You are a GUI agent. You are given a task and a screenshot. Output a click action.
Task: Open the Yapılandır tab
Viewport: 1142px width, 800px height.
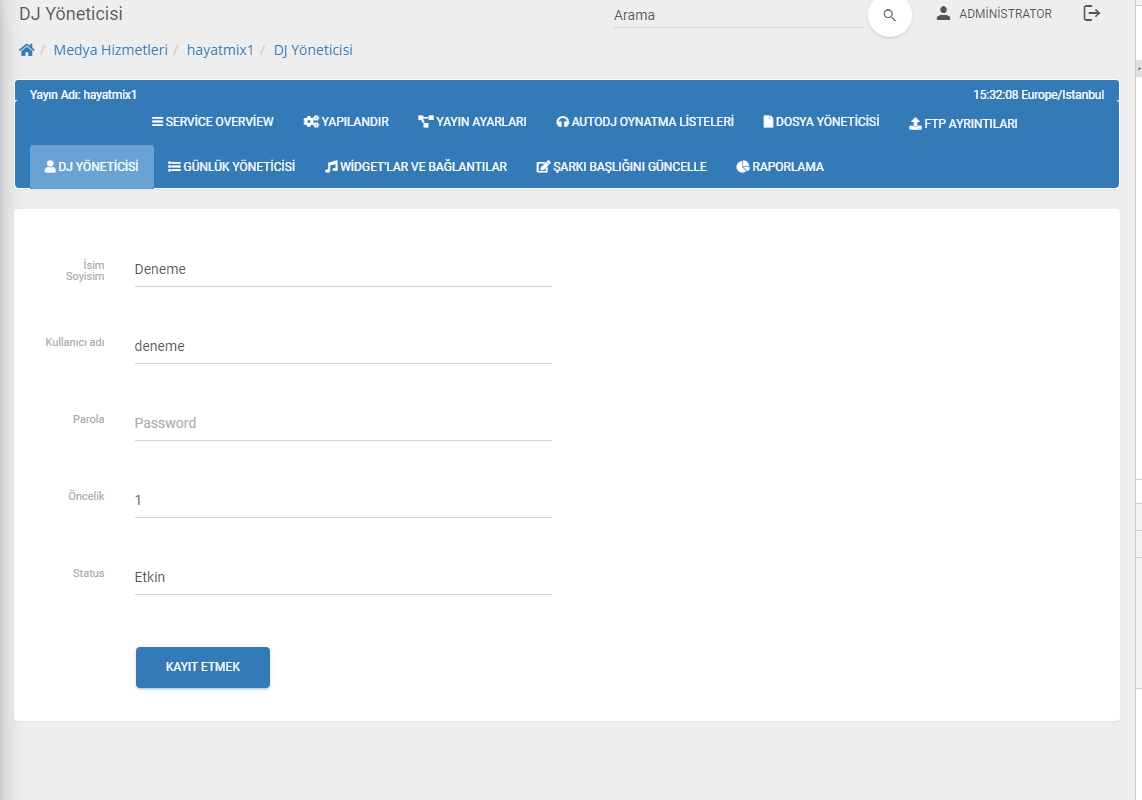pyautogui.click(x=346, y=122)
